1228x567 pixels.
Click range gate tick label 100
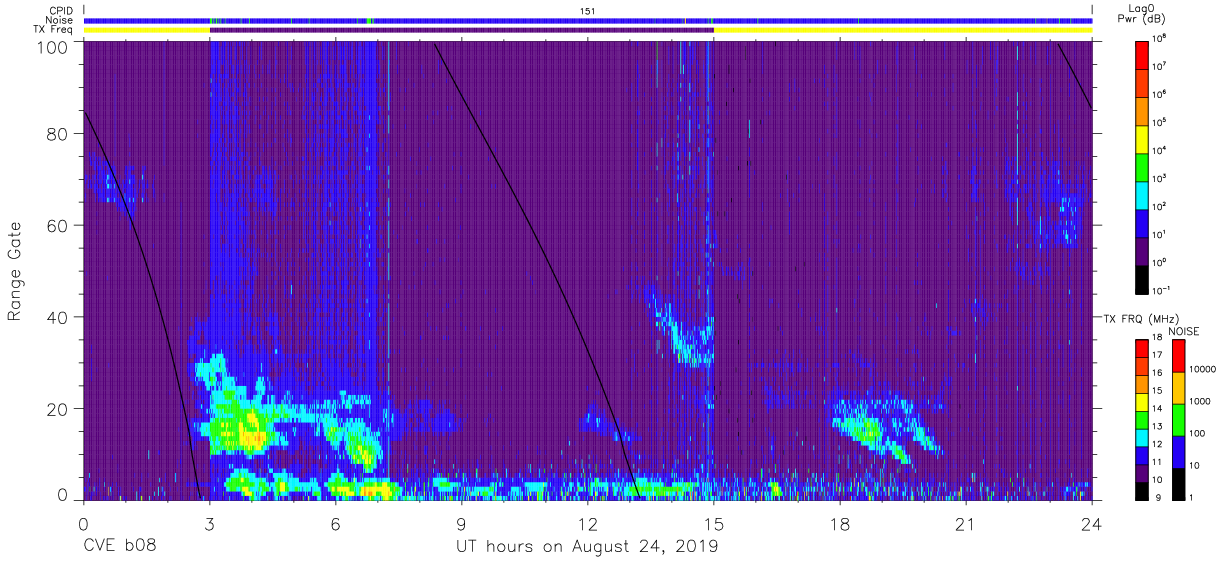tap(51, 46)
